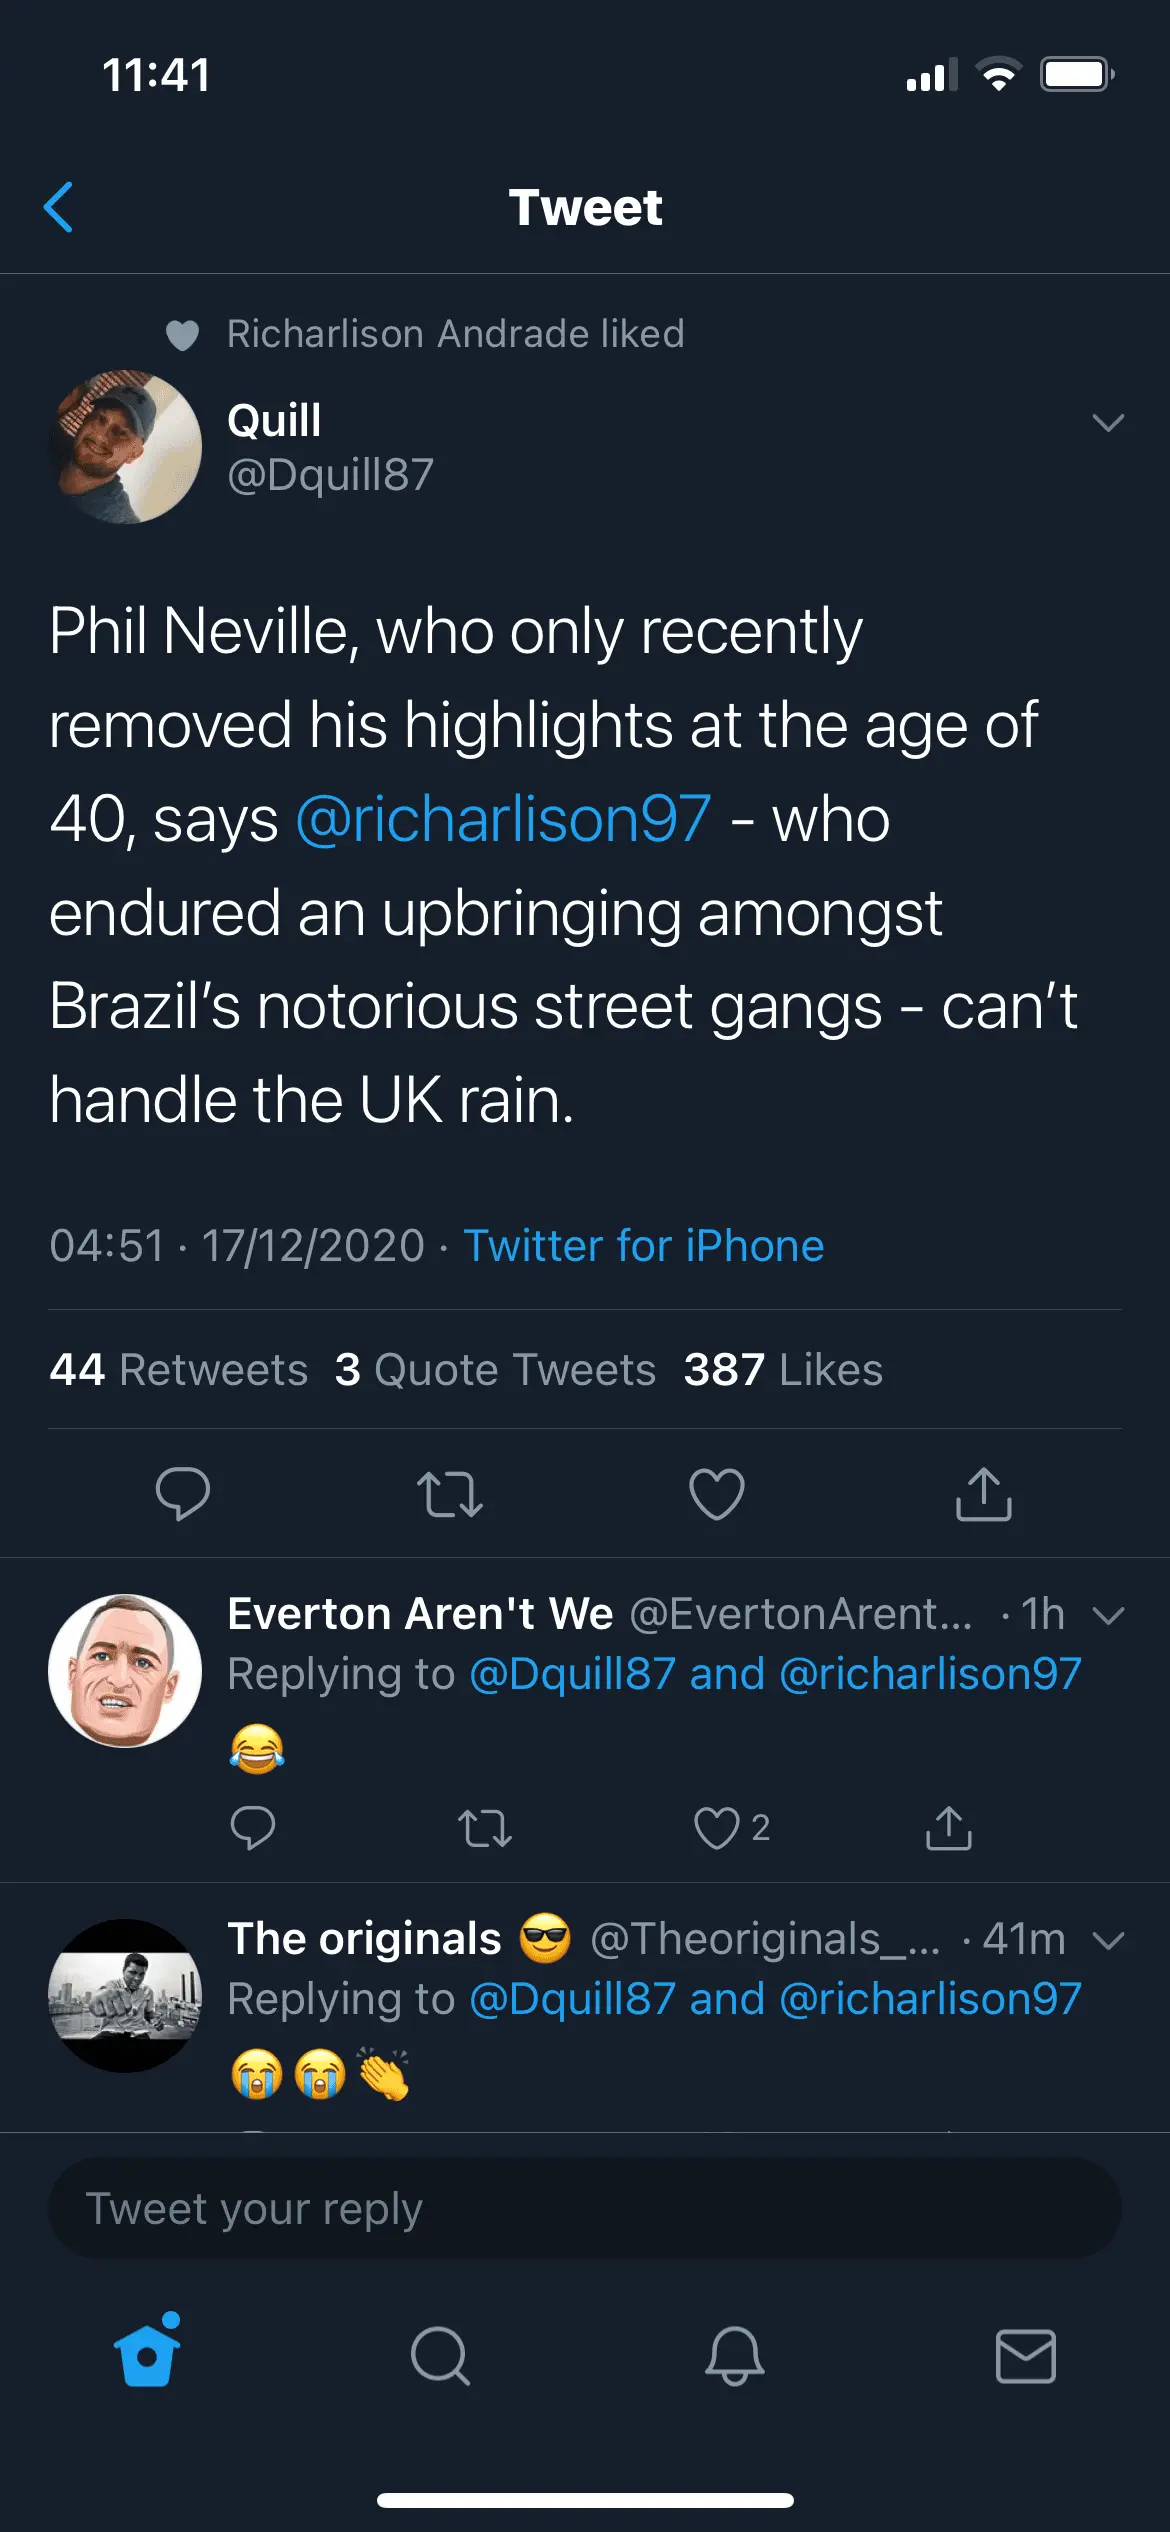Reply to Quill's main tweet

(182, 1494)
